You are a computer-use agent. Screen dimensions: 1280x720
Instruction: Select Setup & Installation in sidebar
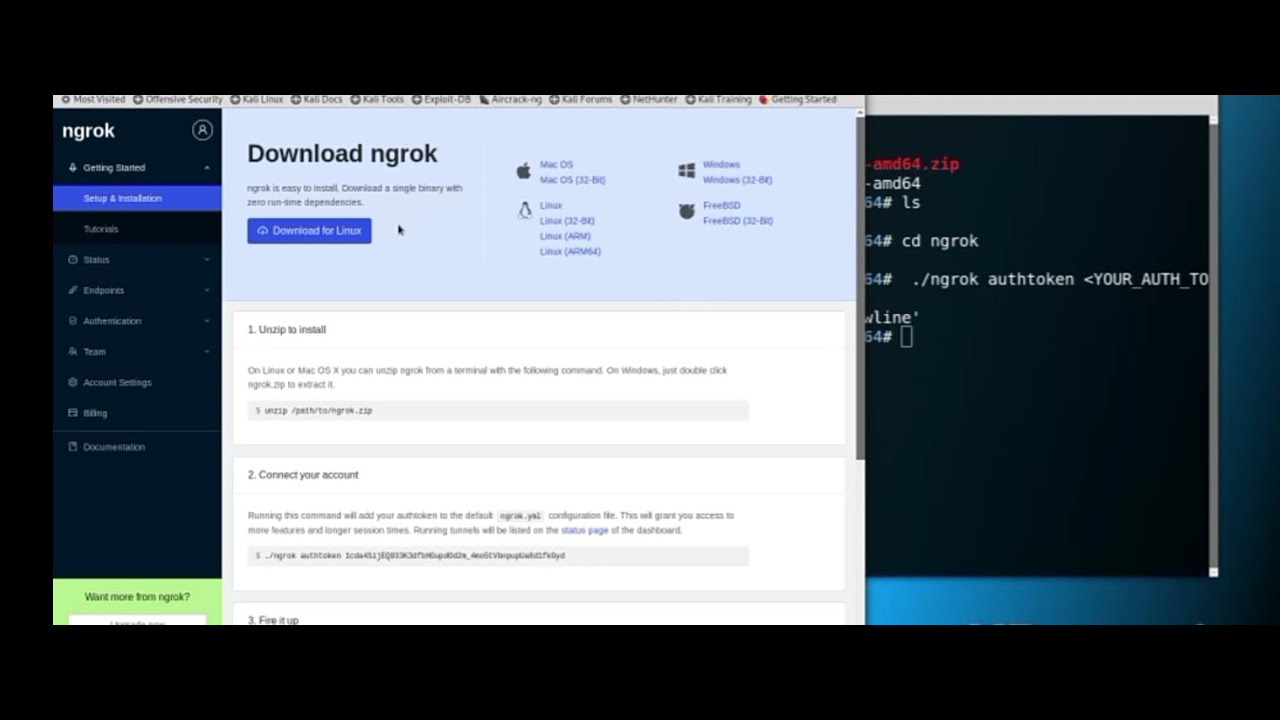[137, 198]
